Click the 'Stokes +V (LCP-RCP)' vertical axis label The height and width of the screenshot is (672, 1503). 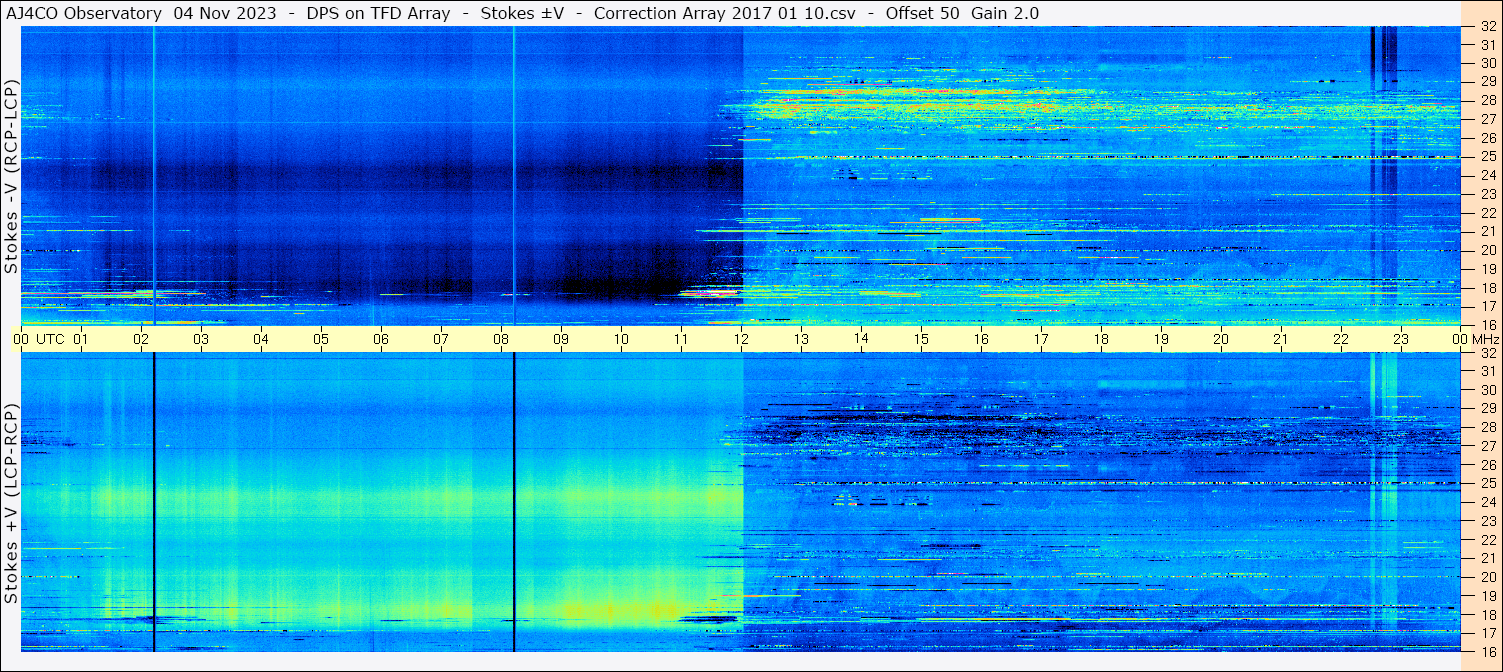(11, 505)
